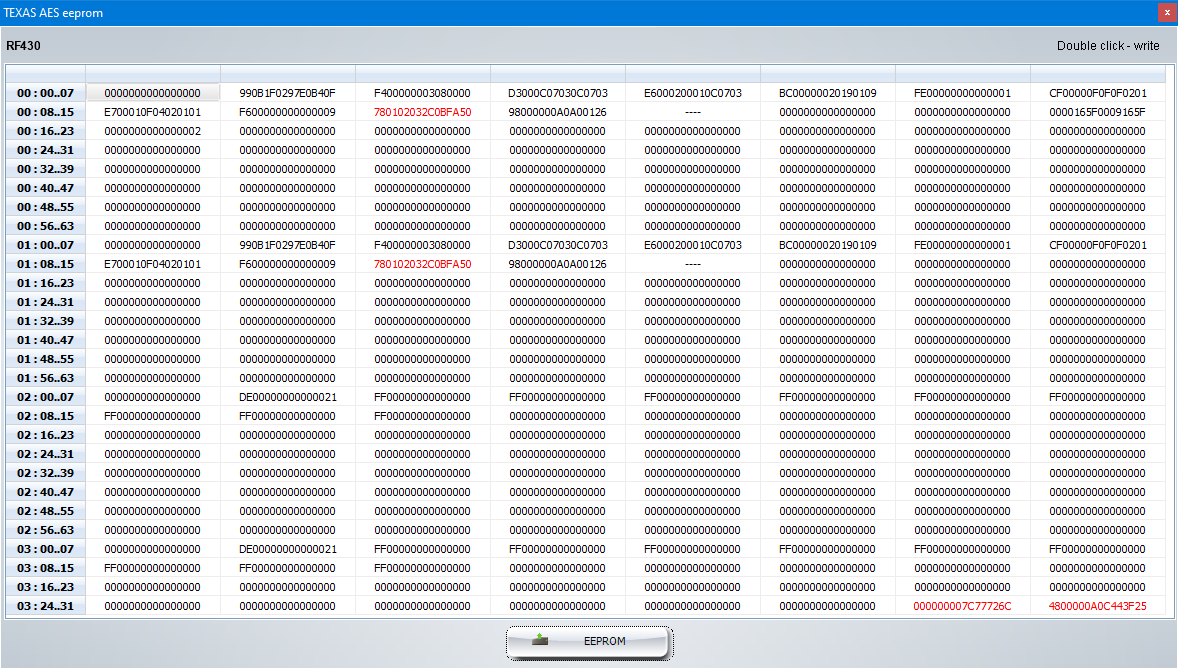This screenshot has width=1178, height=669.
Task: Select cell BC00000020190109 in row 00 : 00..07
Action: point(828,93)
